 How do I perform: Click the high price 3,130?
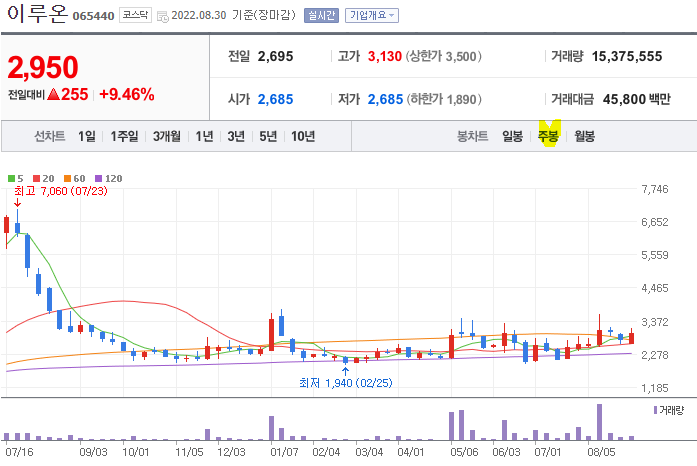pos(385,56)
